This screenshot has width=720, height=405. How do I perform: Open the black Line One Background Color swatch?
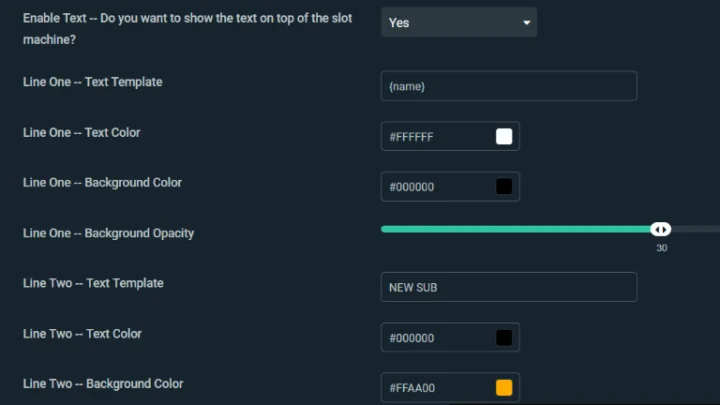tap(504, 187)
